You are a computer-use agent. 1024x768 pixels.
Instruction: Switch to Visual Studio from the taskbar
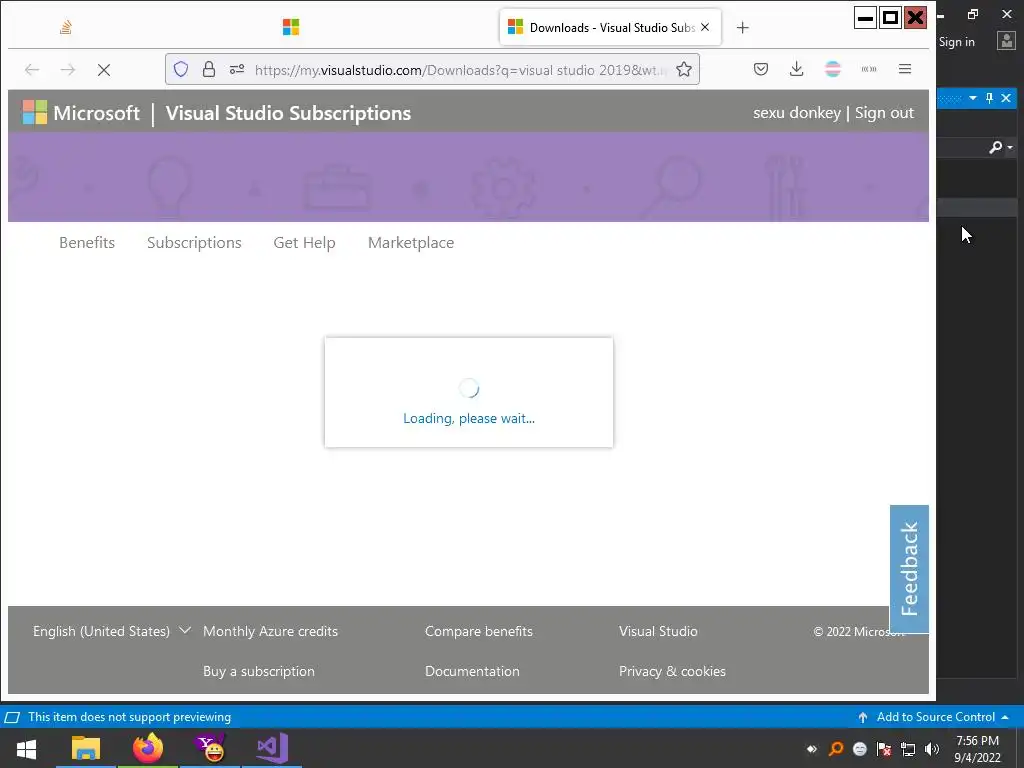[272, 749]
